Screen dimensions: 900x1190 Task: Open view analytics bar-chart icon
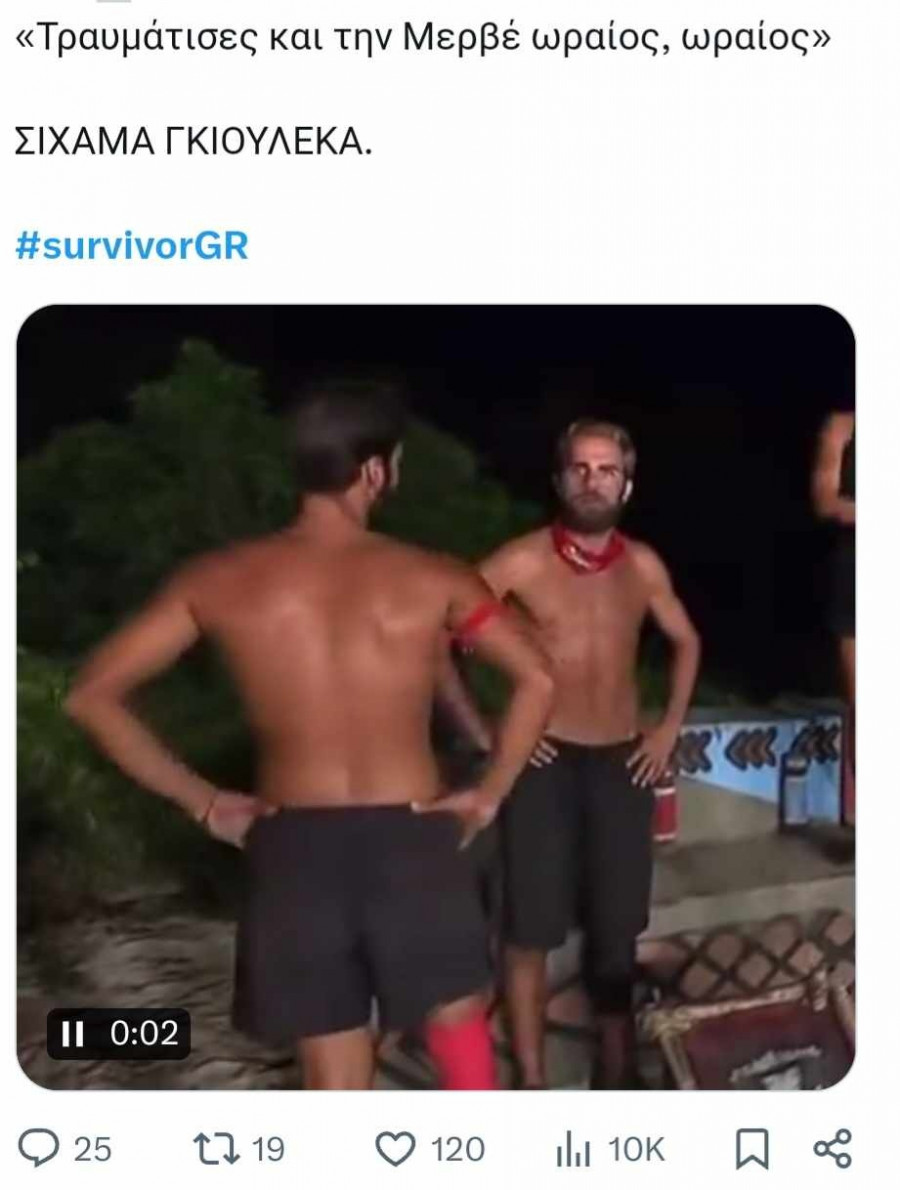click(x=573, y=1150)
